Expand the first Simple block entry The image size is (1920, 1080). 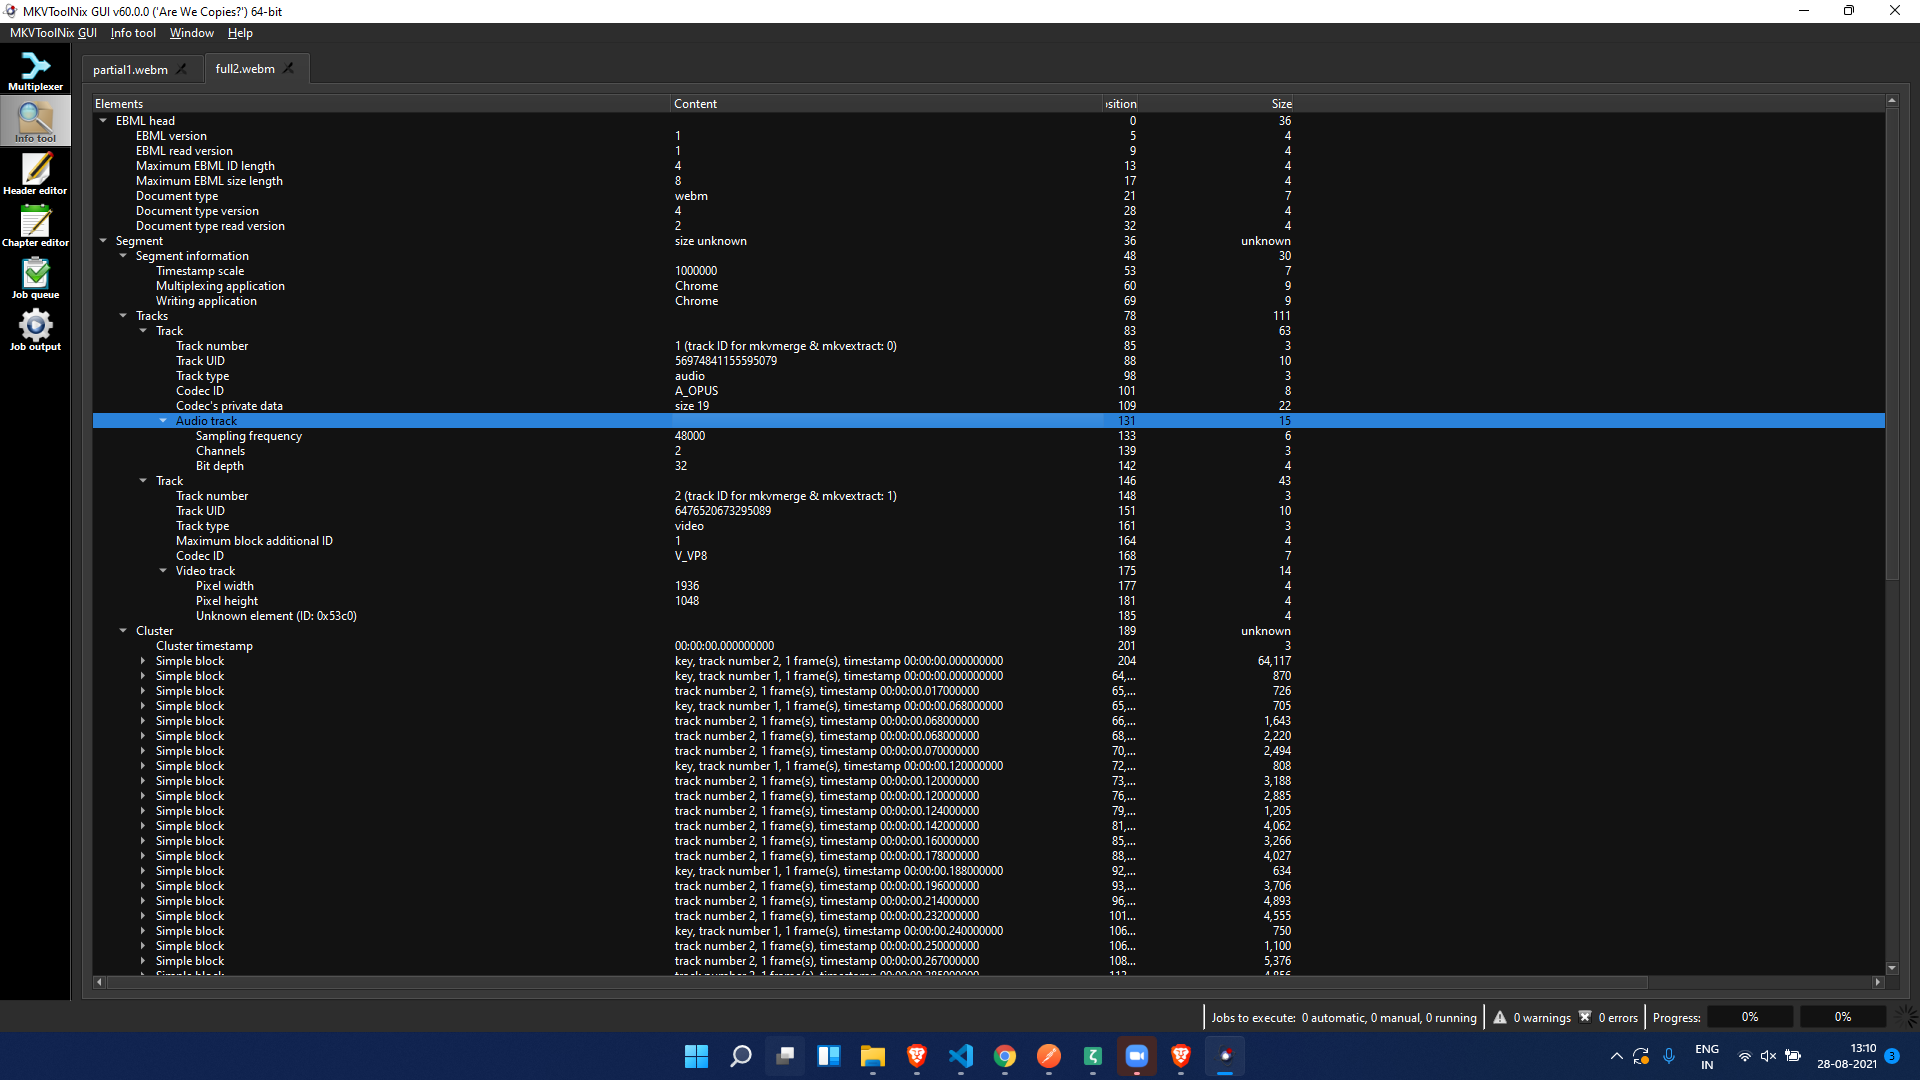(x=143, y=660)
